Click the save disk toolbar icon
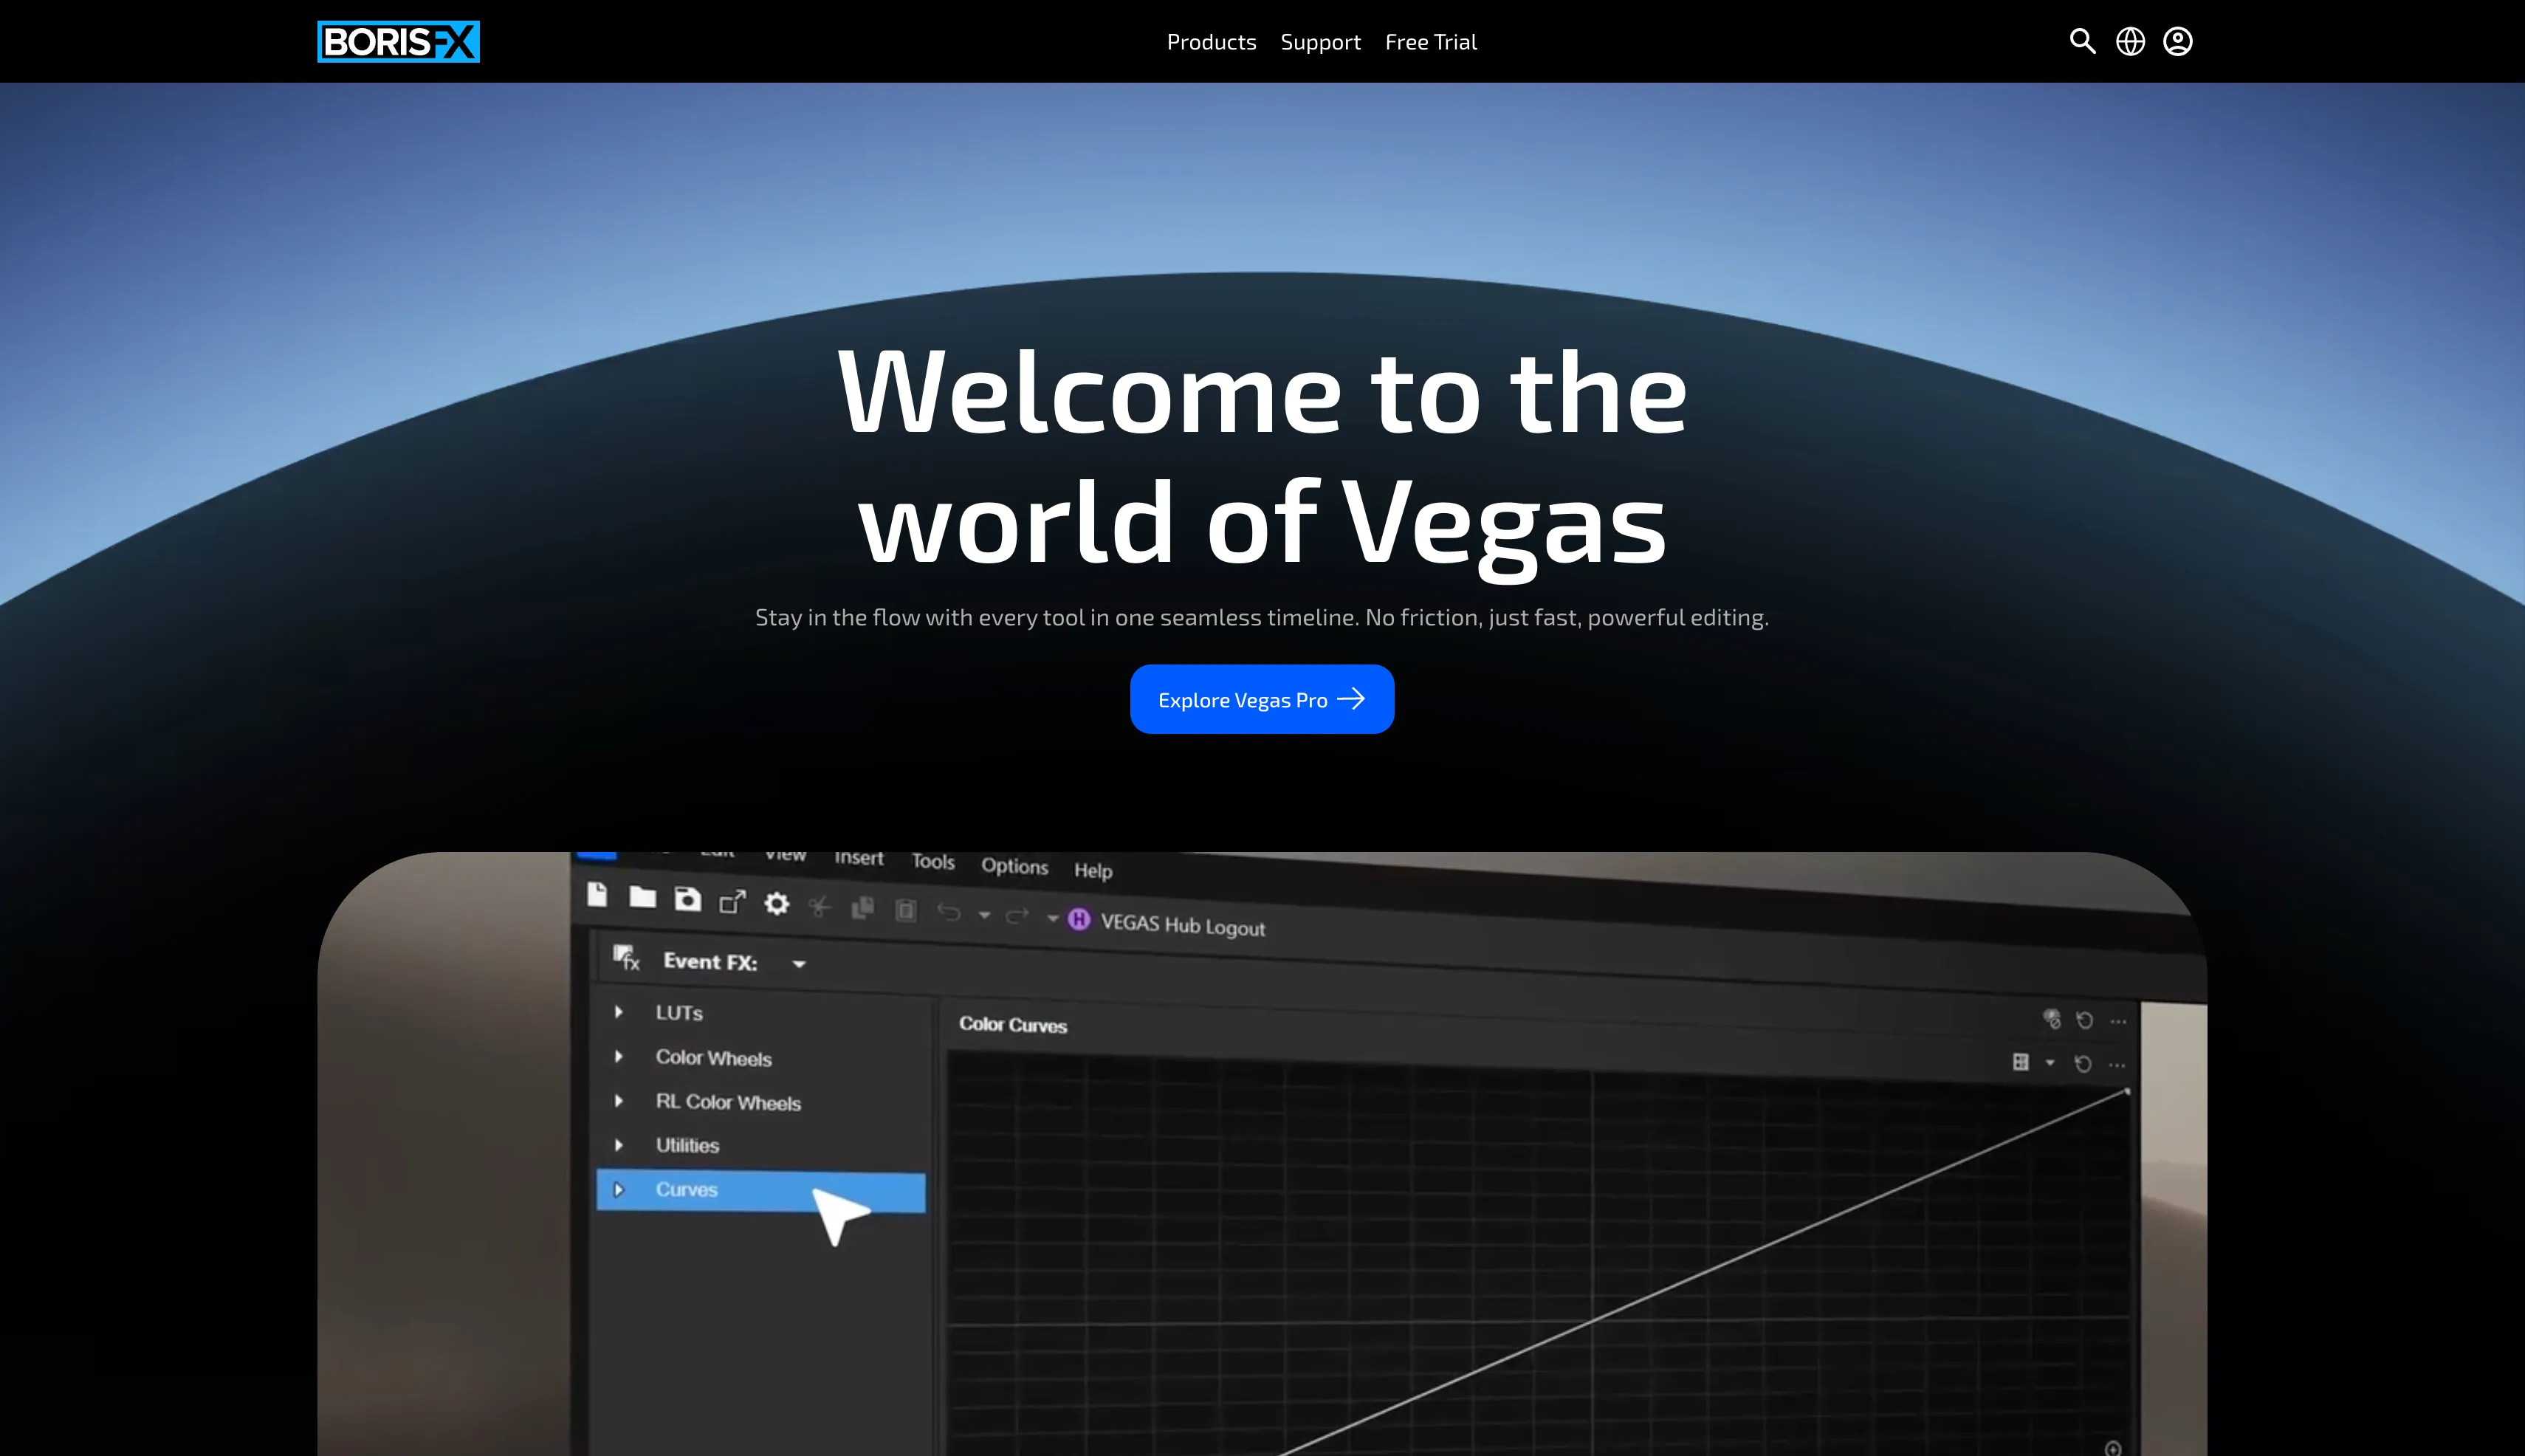The width and height of the screenshot is (2525, 1456). 687,899
